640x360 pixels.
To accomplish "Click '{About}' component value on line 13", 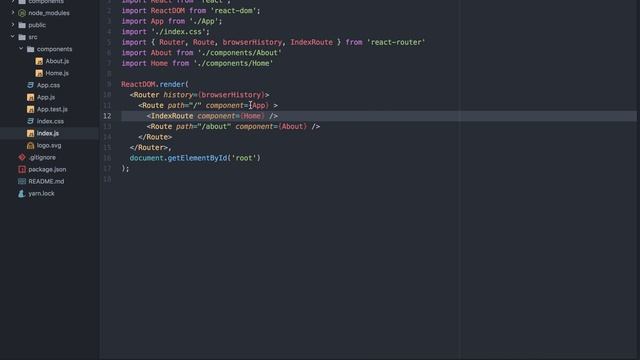I will (x=292, y=127).
